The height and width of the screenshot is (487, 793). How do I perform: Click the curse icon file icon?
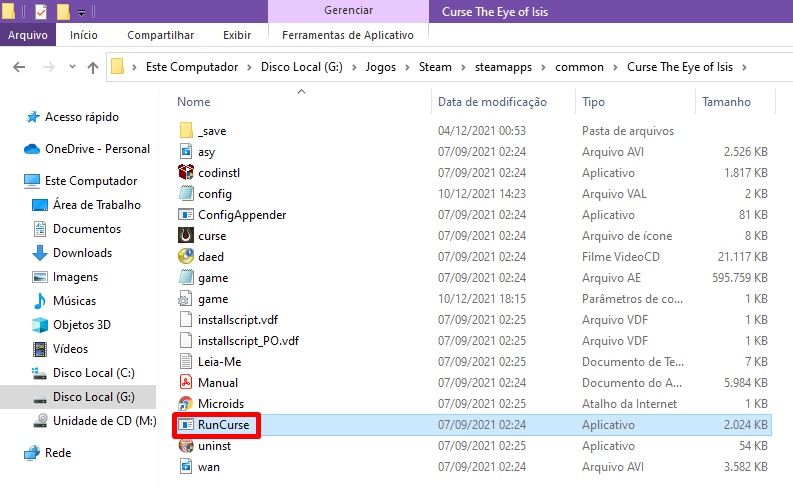point(186,235)
